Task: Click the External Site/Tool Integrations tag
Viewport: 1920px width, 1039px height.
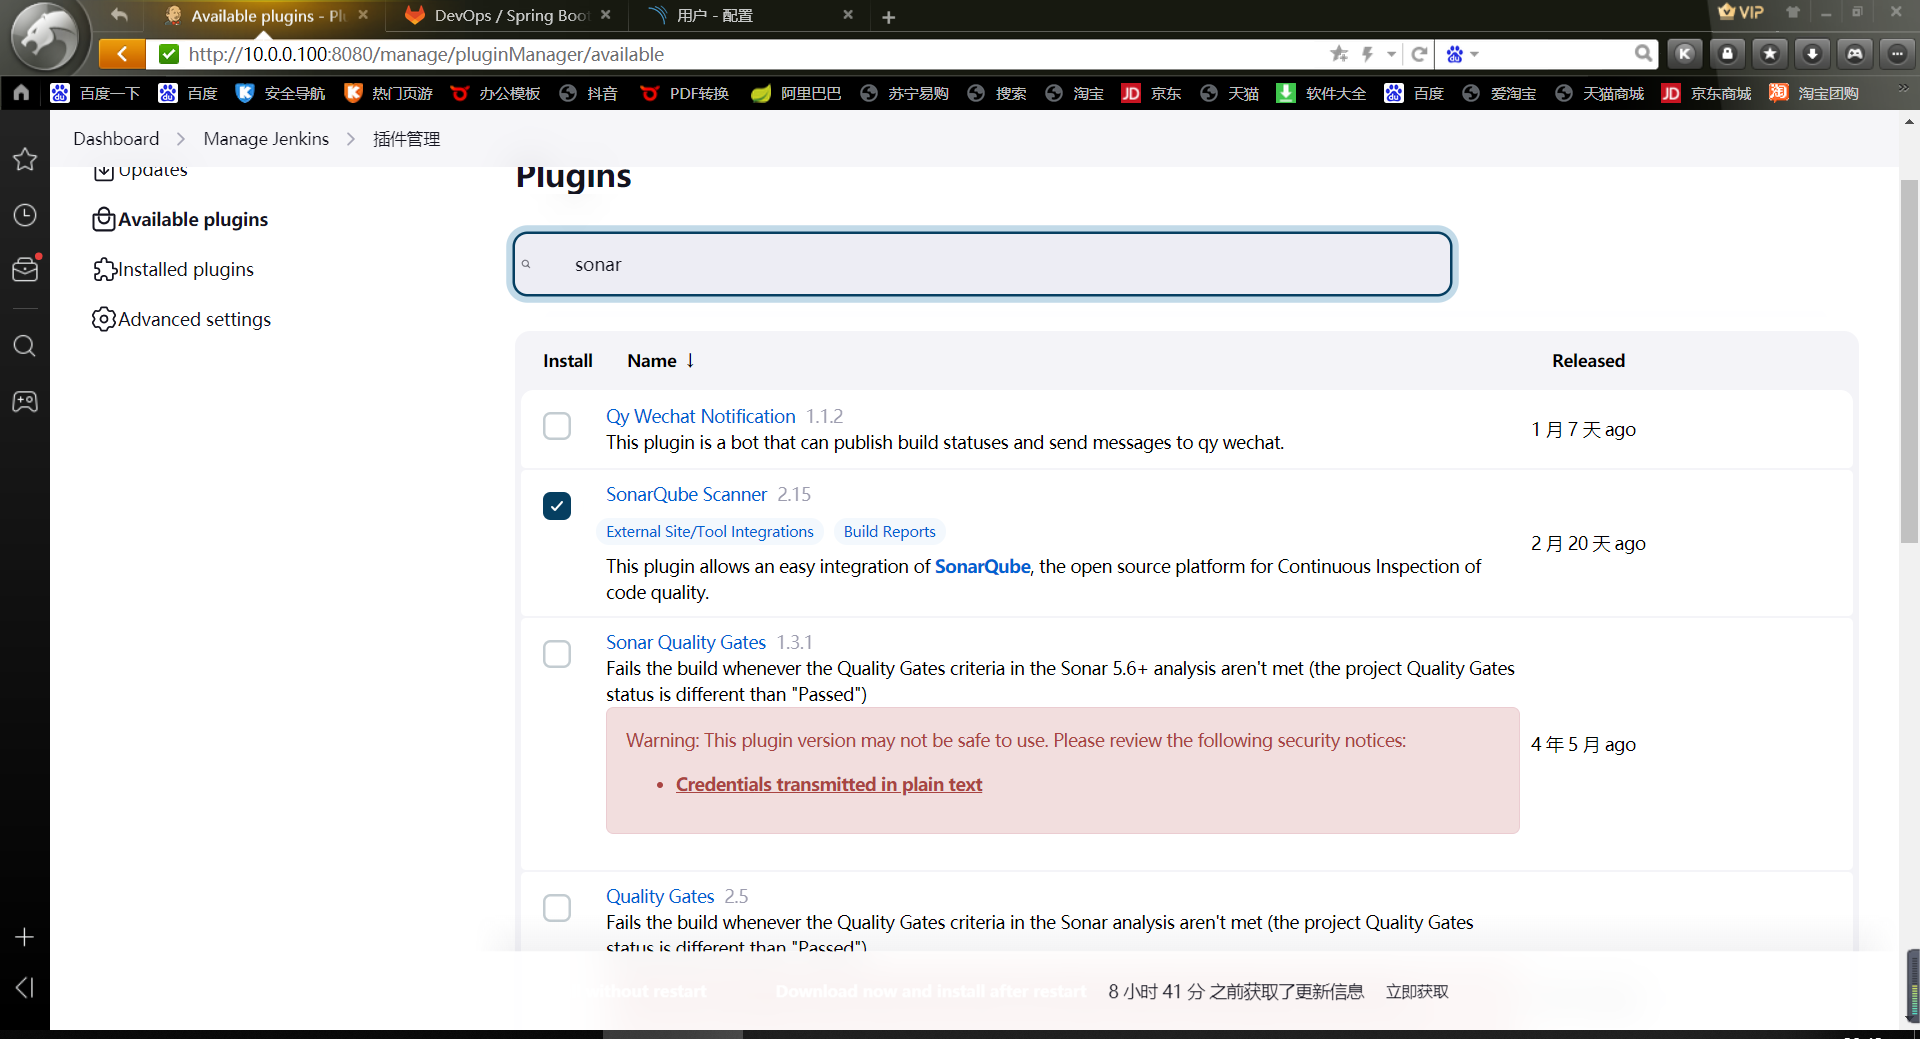Action: pos(710,531)
